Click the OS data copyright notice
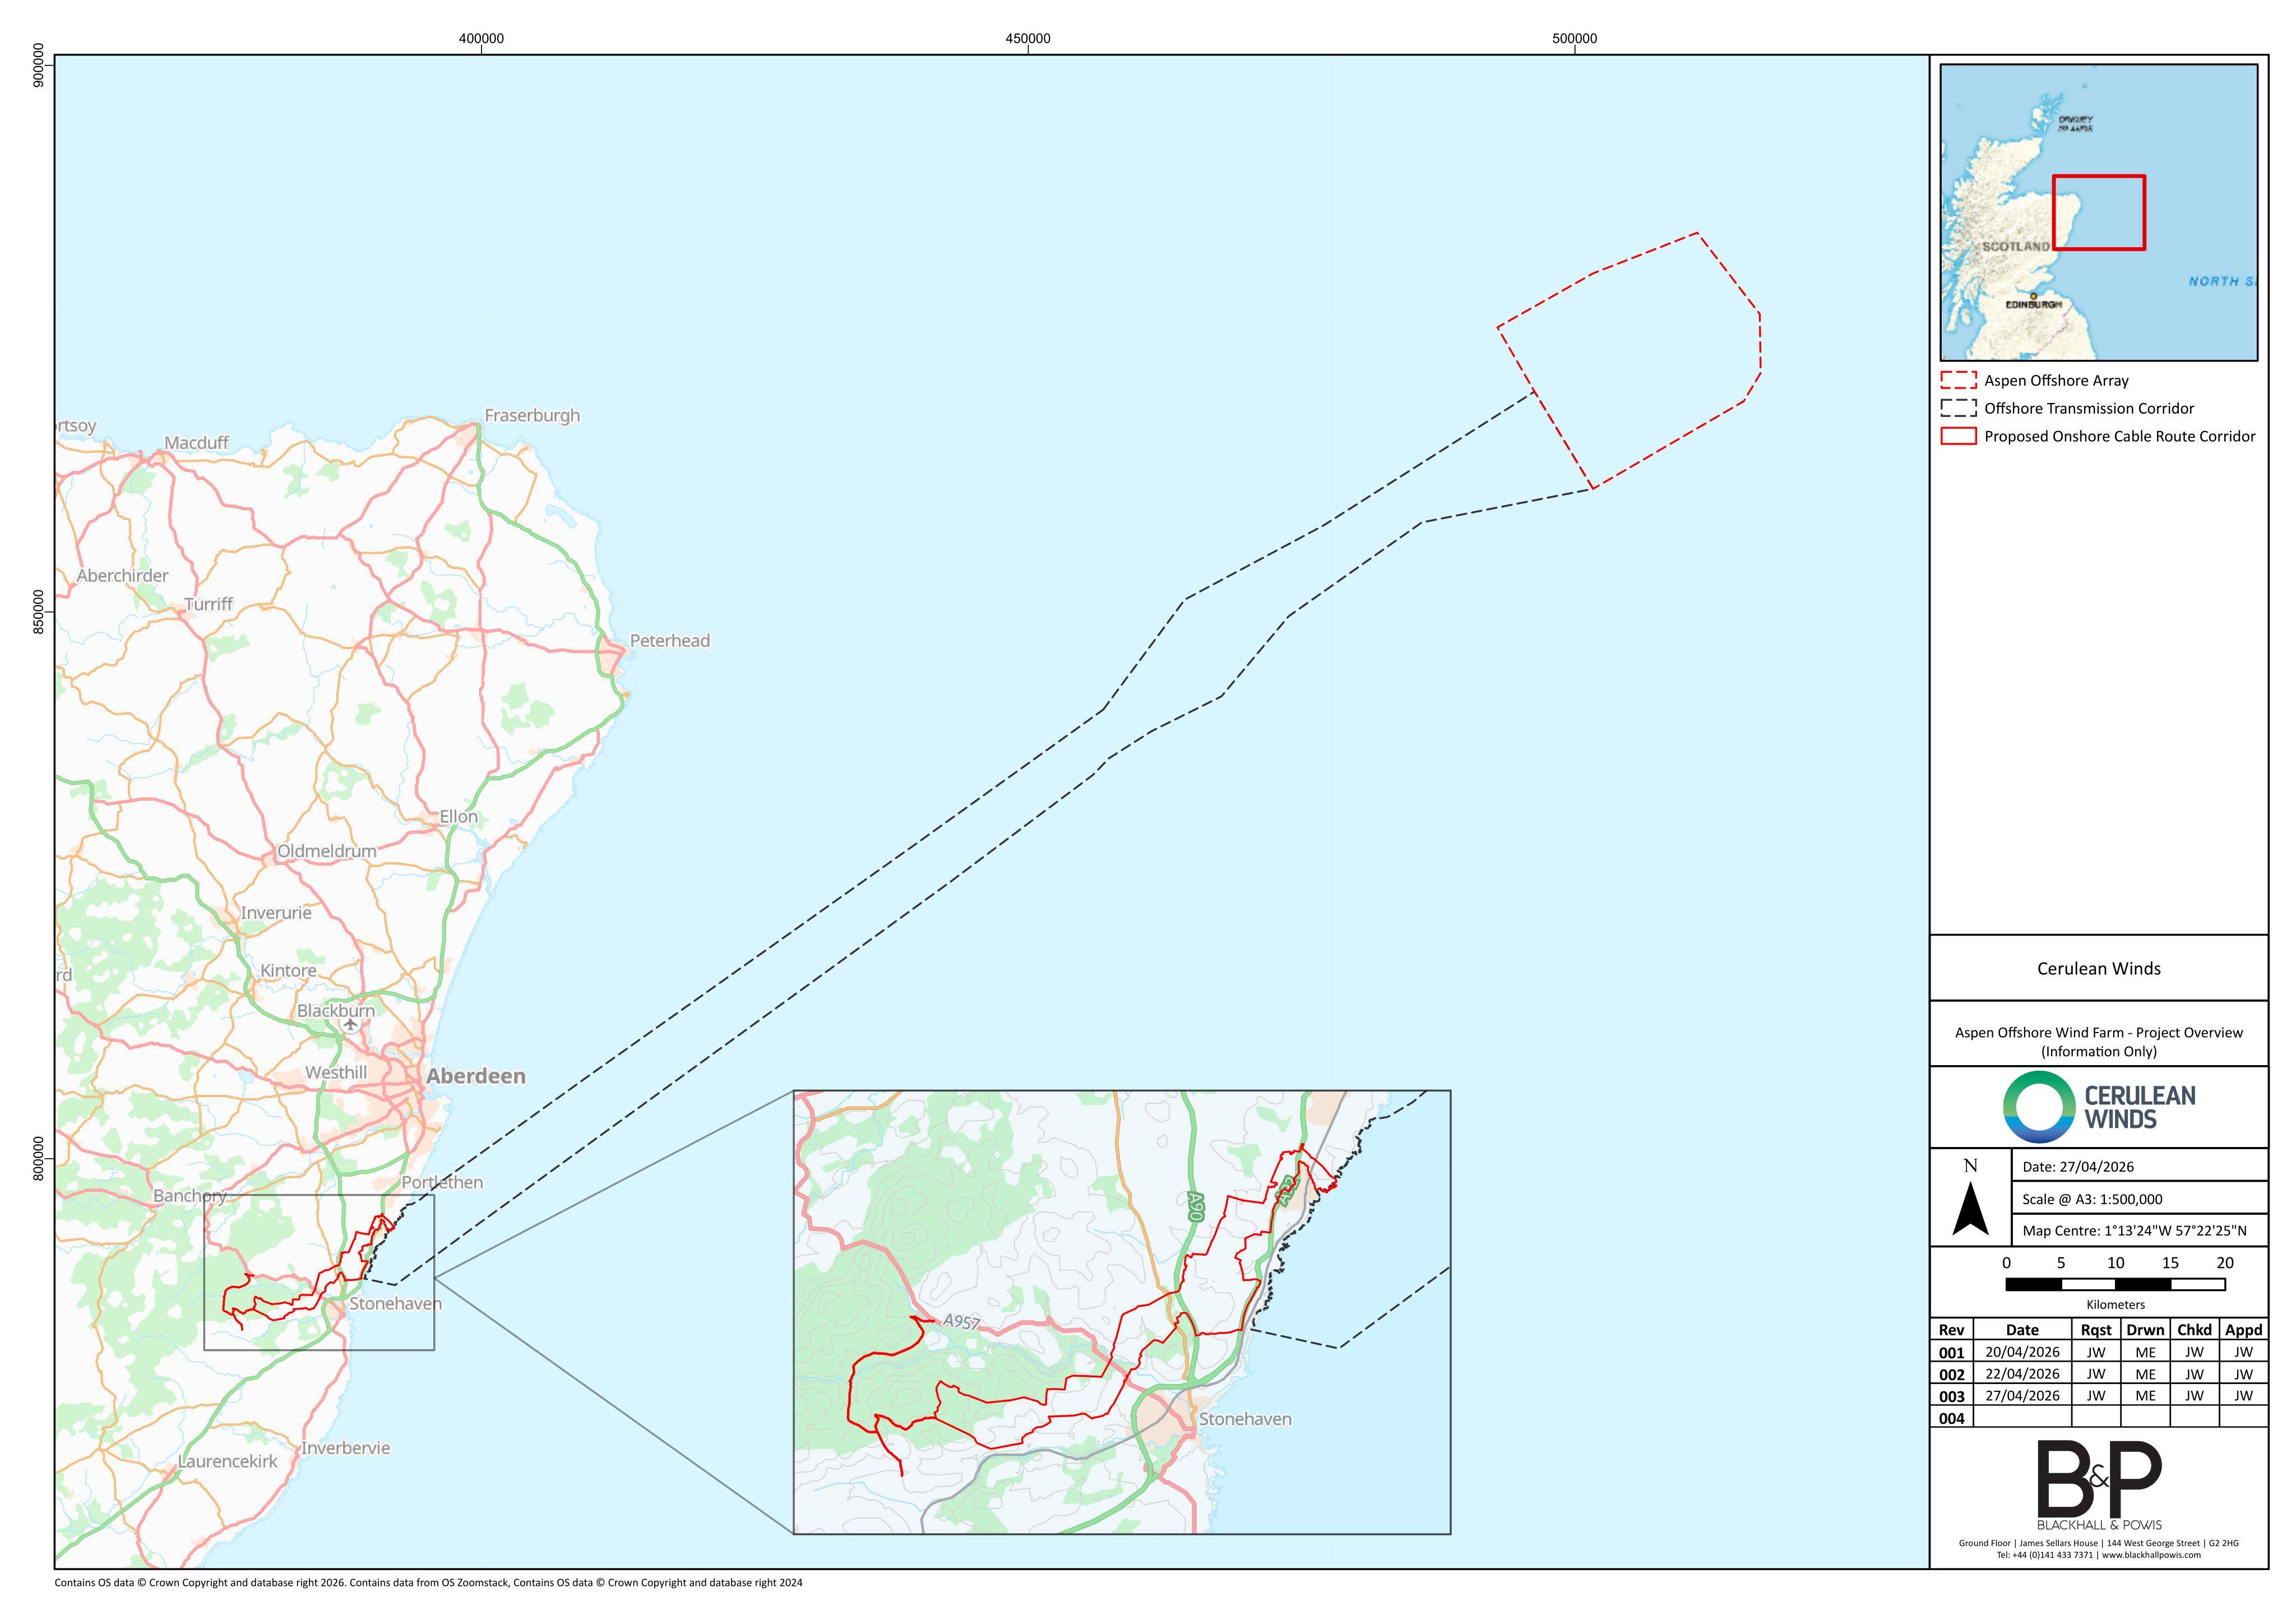 point(428,1583)
